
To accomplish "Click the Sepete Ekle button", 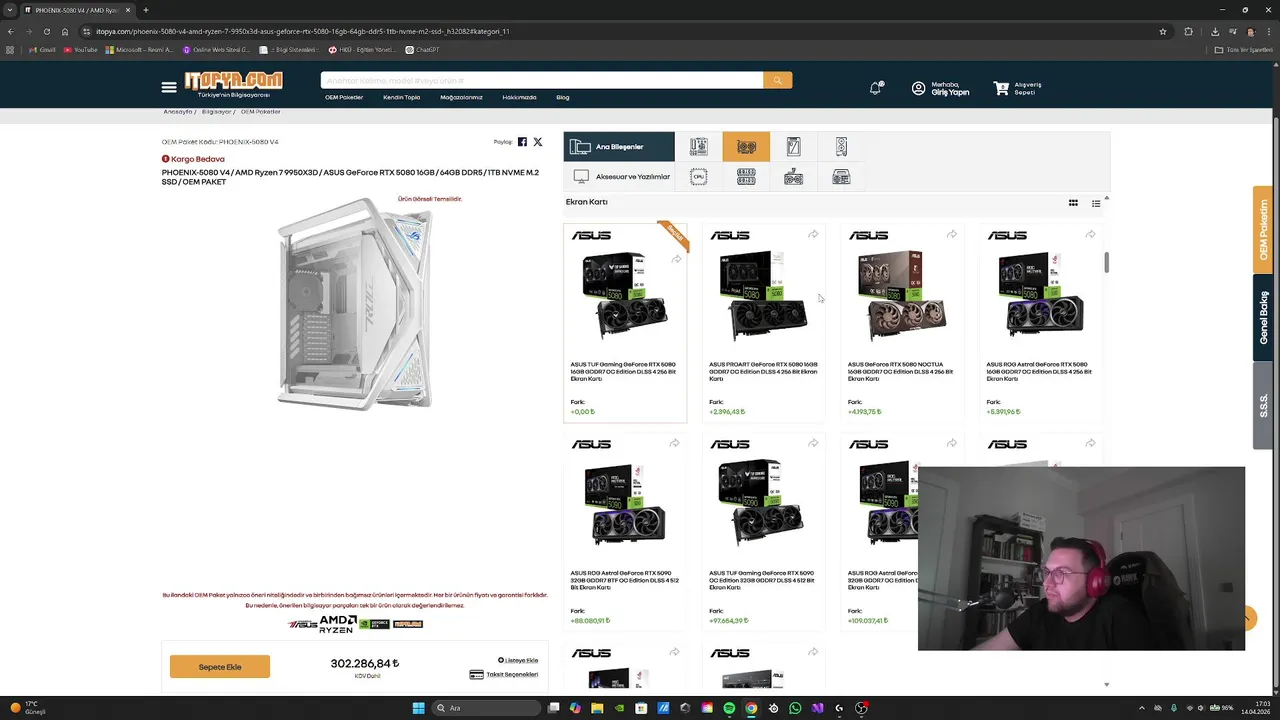I will 220,667.
